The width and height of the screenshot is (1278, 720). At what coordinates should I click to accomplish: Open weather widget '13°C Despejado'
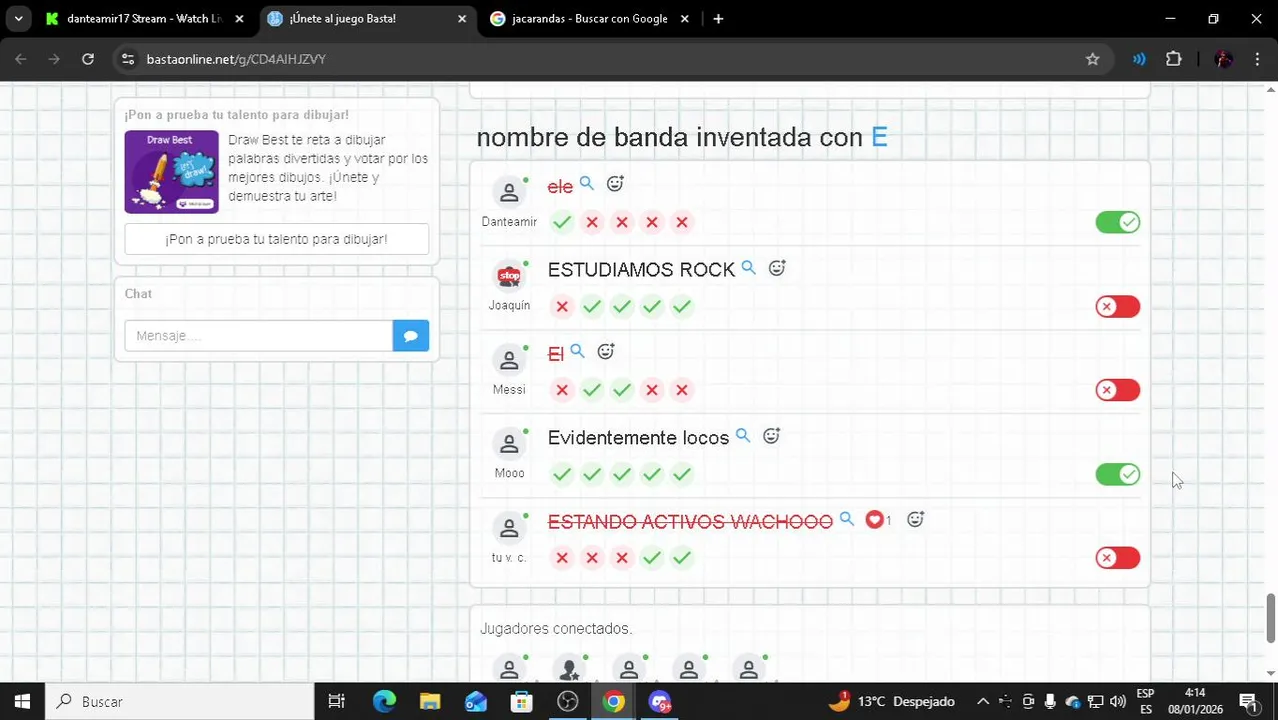pyautogui.click(x=892, y=702)
